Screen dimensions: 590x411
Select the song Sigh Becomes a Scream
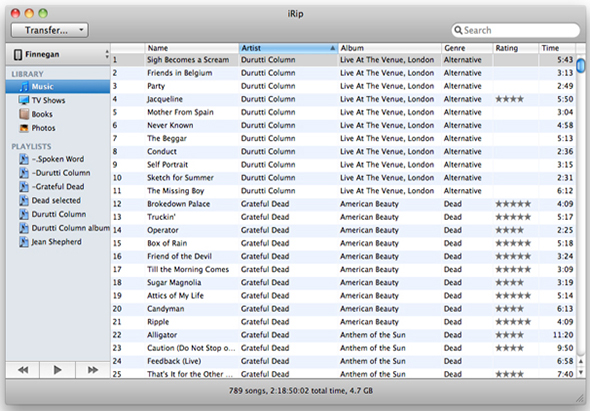pos(188,60)
